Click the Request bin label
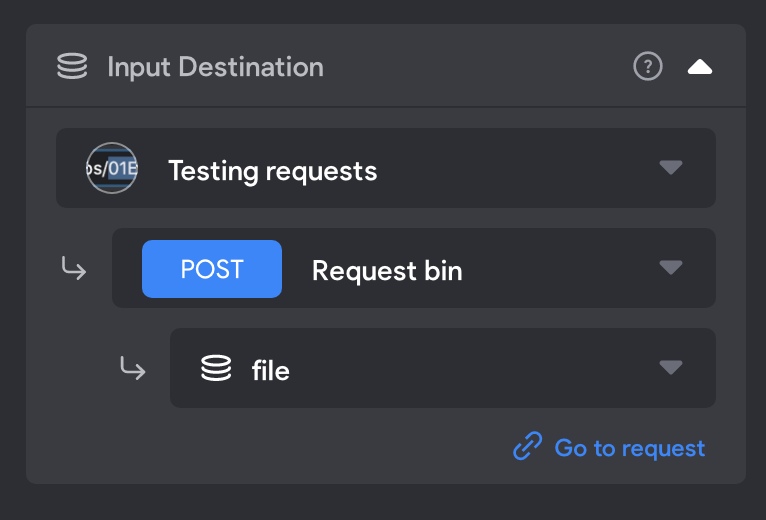Image resolution: width=766 pixels, height=520 pixels. tap(387, 270)
